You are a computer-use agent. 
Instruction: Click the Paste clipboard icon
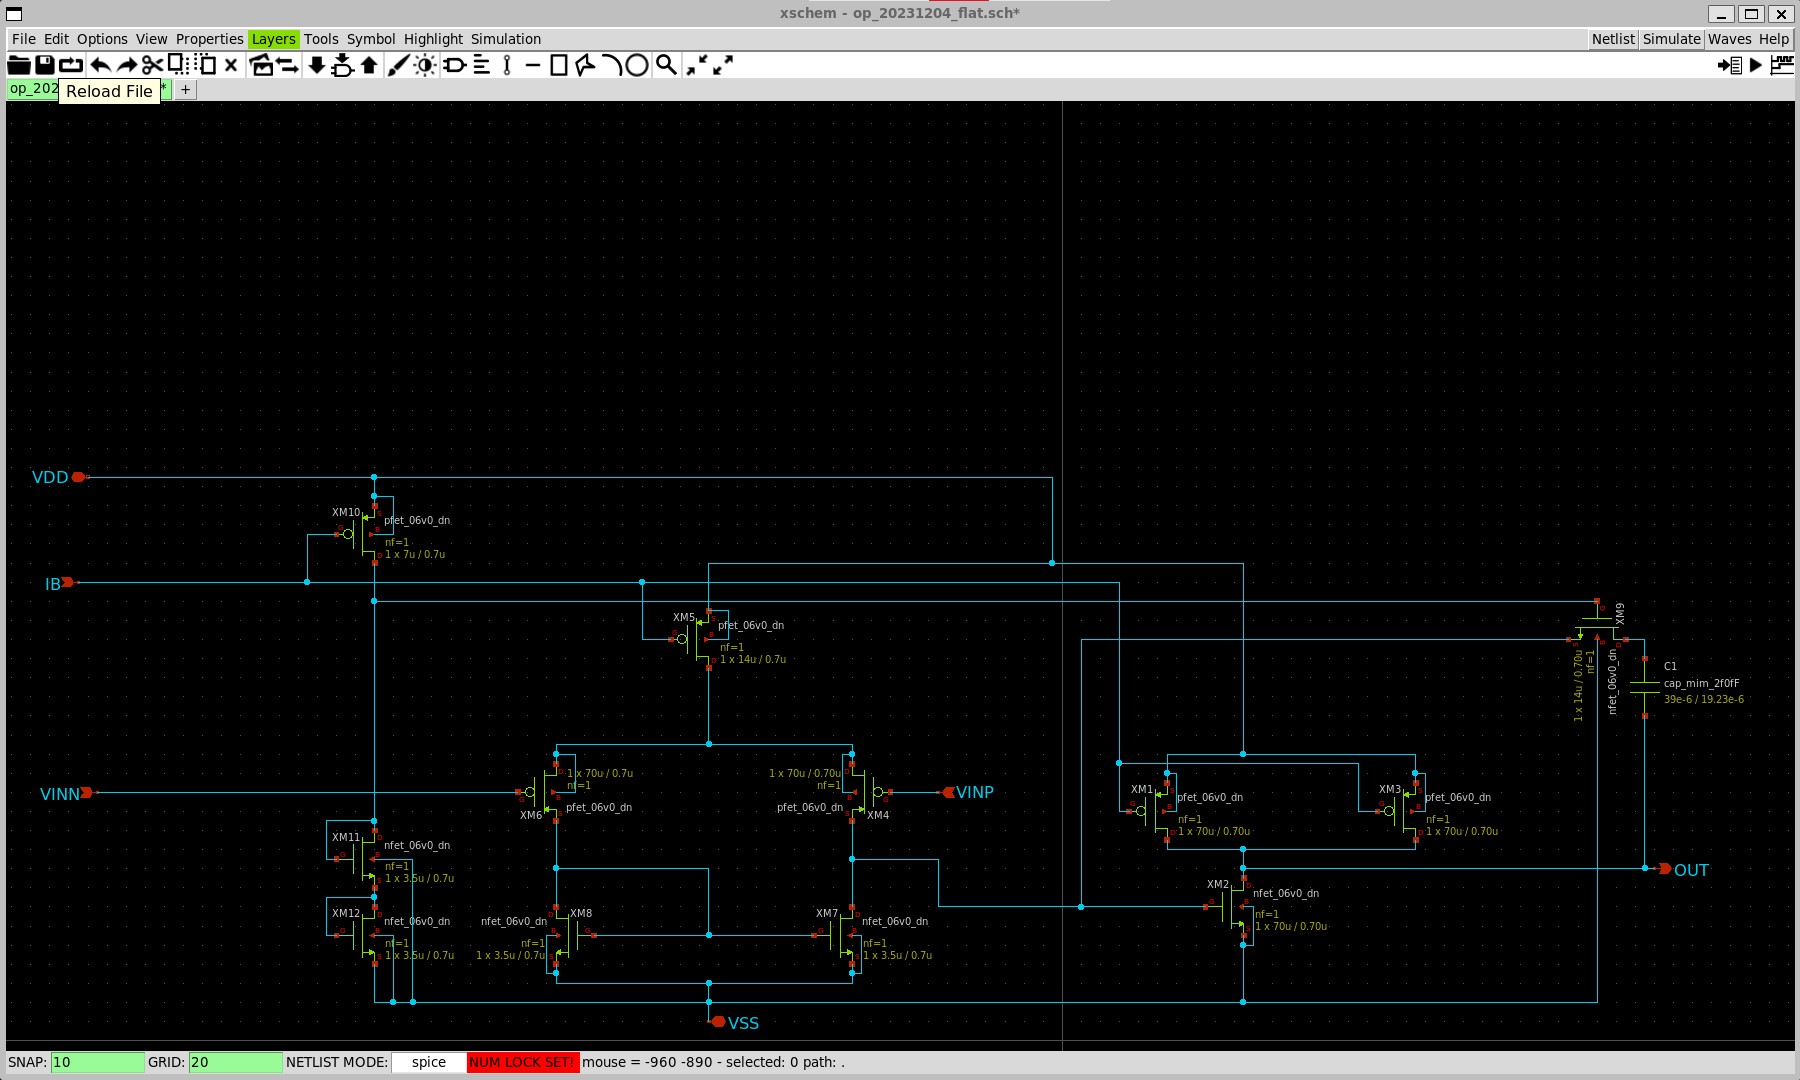pyautogui.click(x=206, y=65)
